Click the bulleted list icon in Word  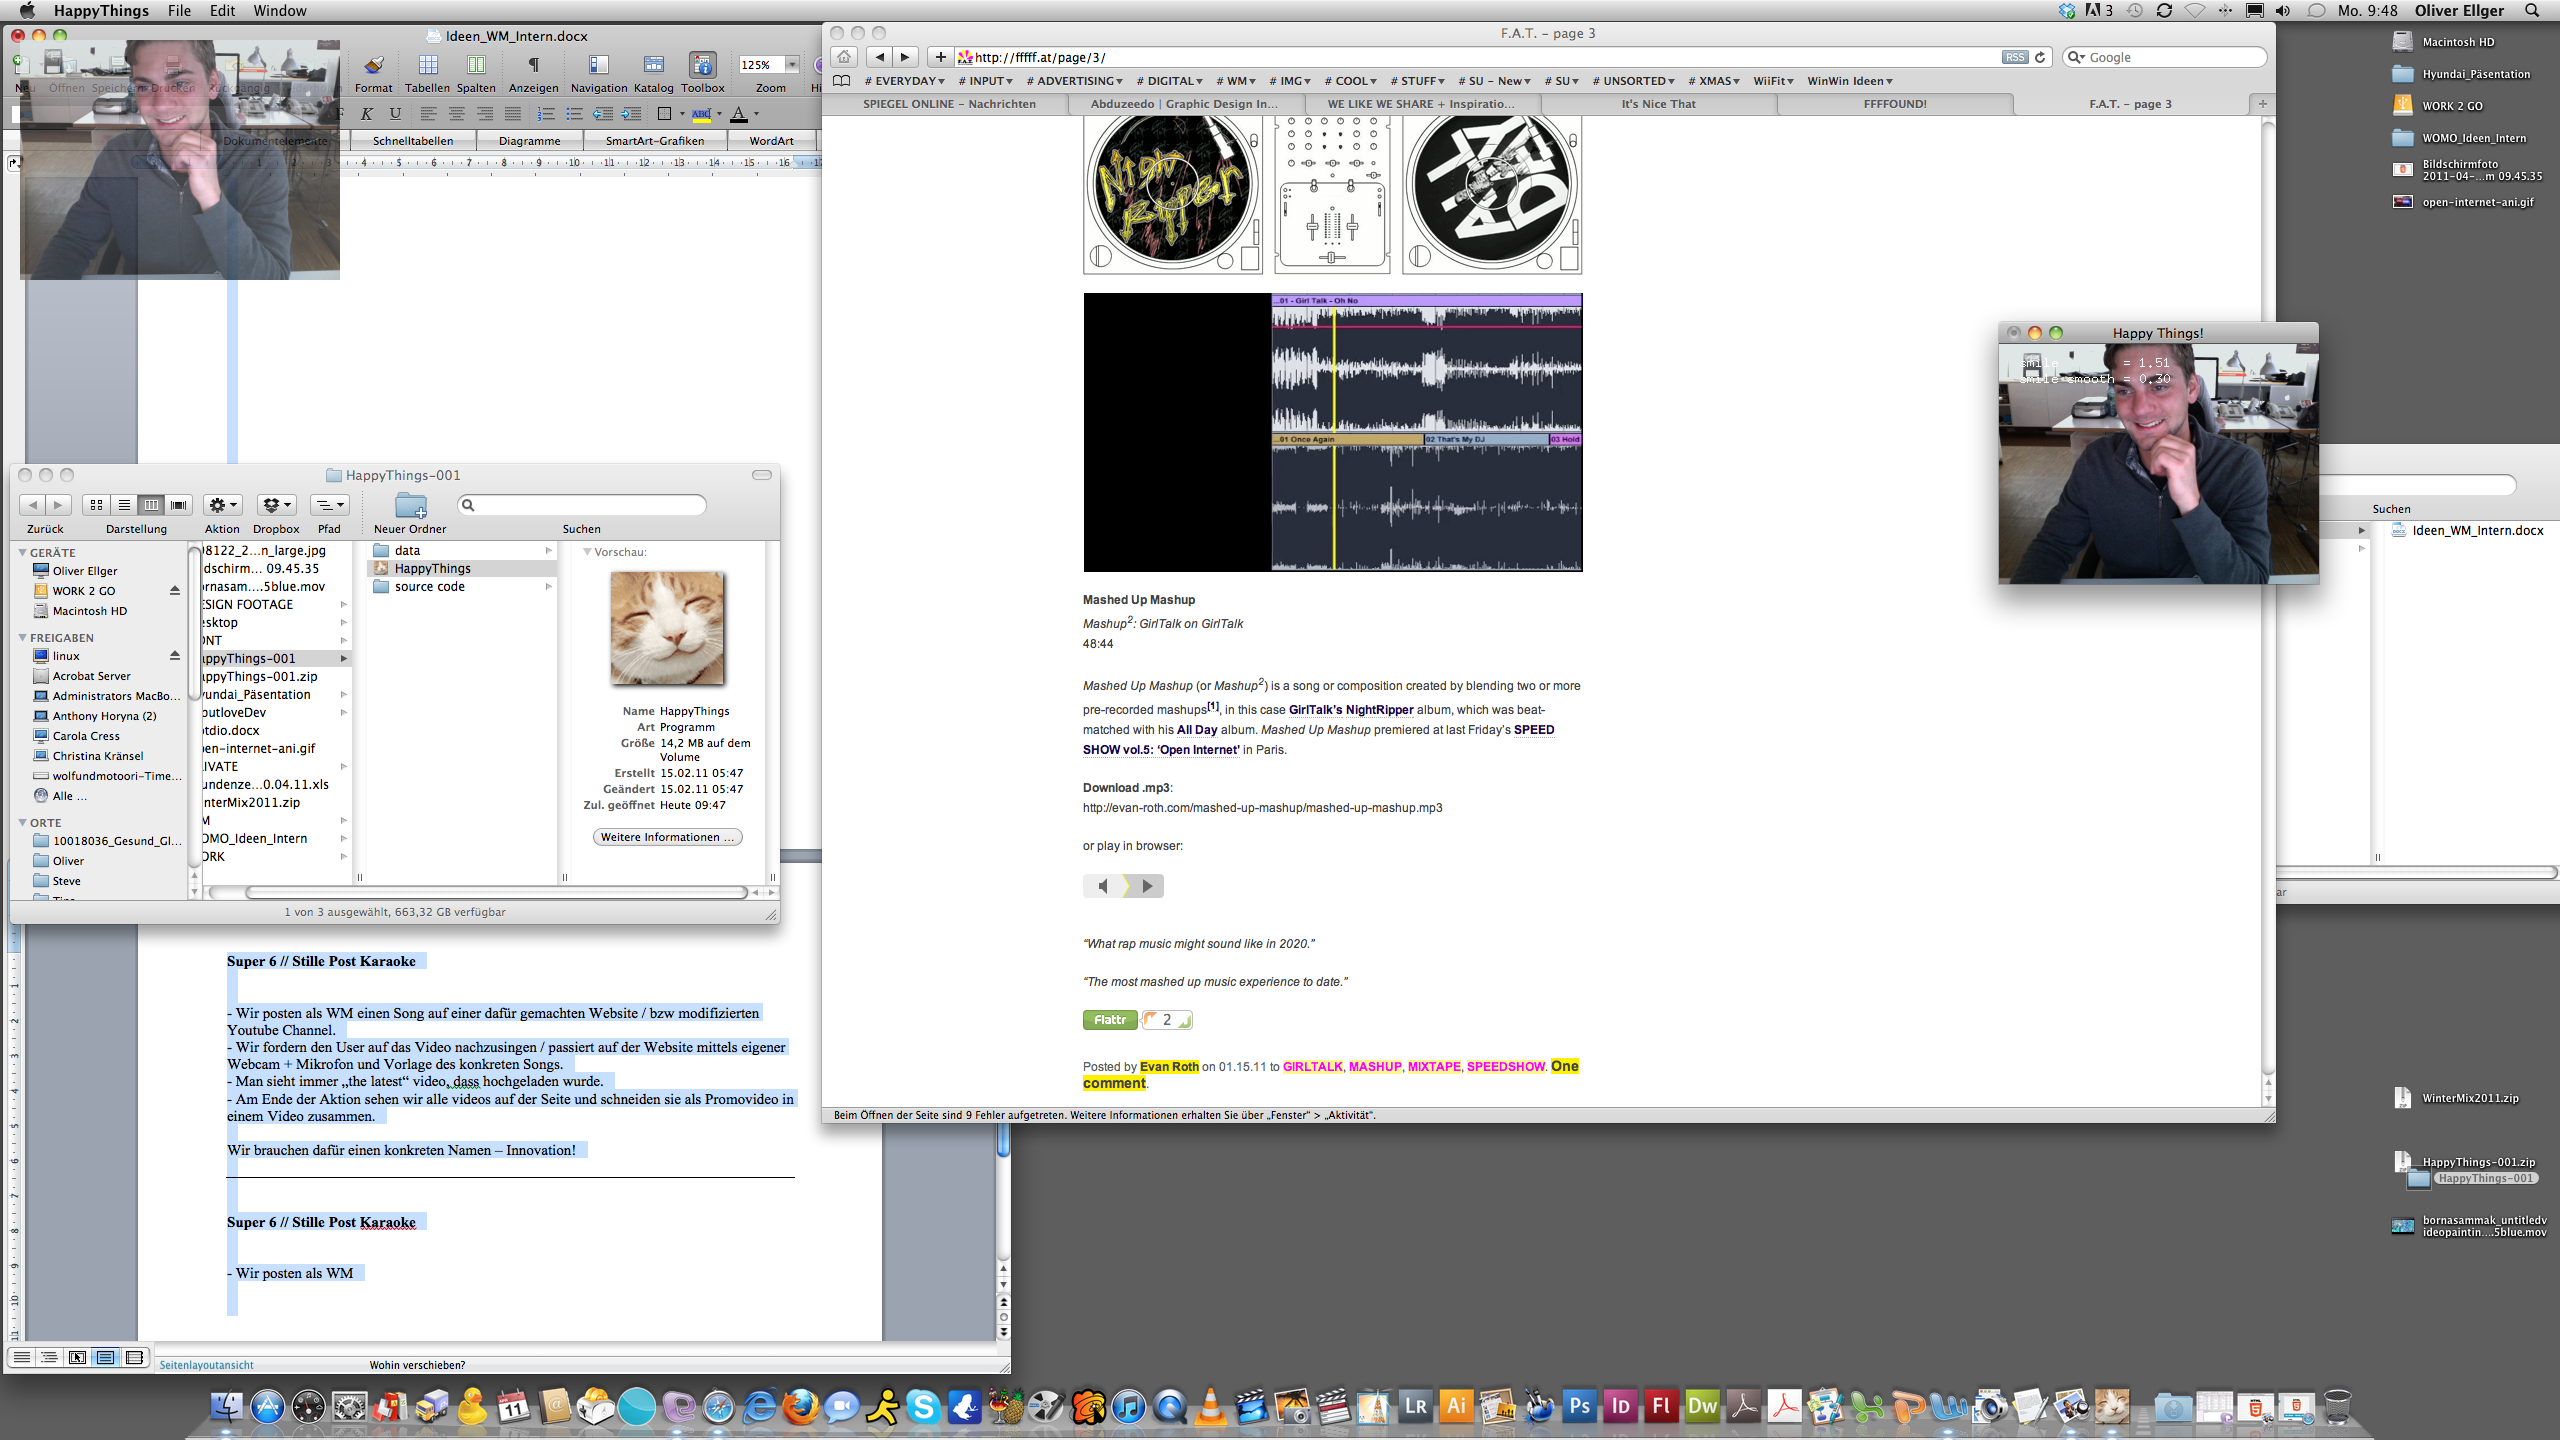(574, 114)
